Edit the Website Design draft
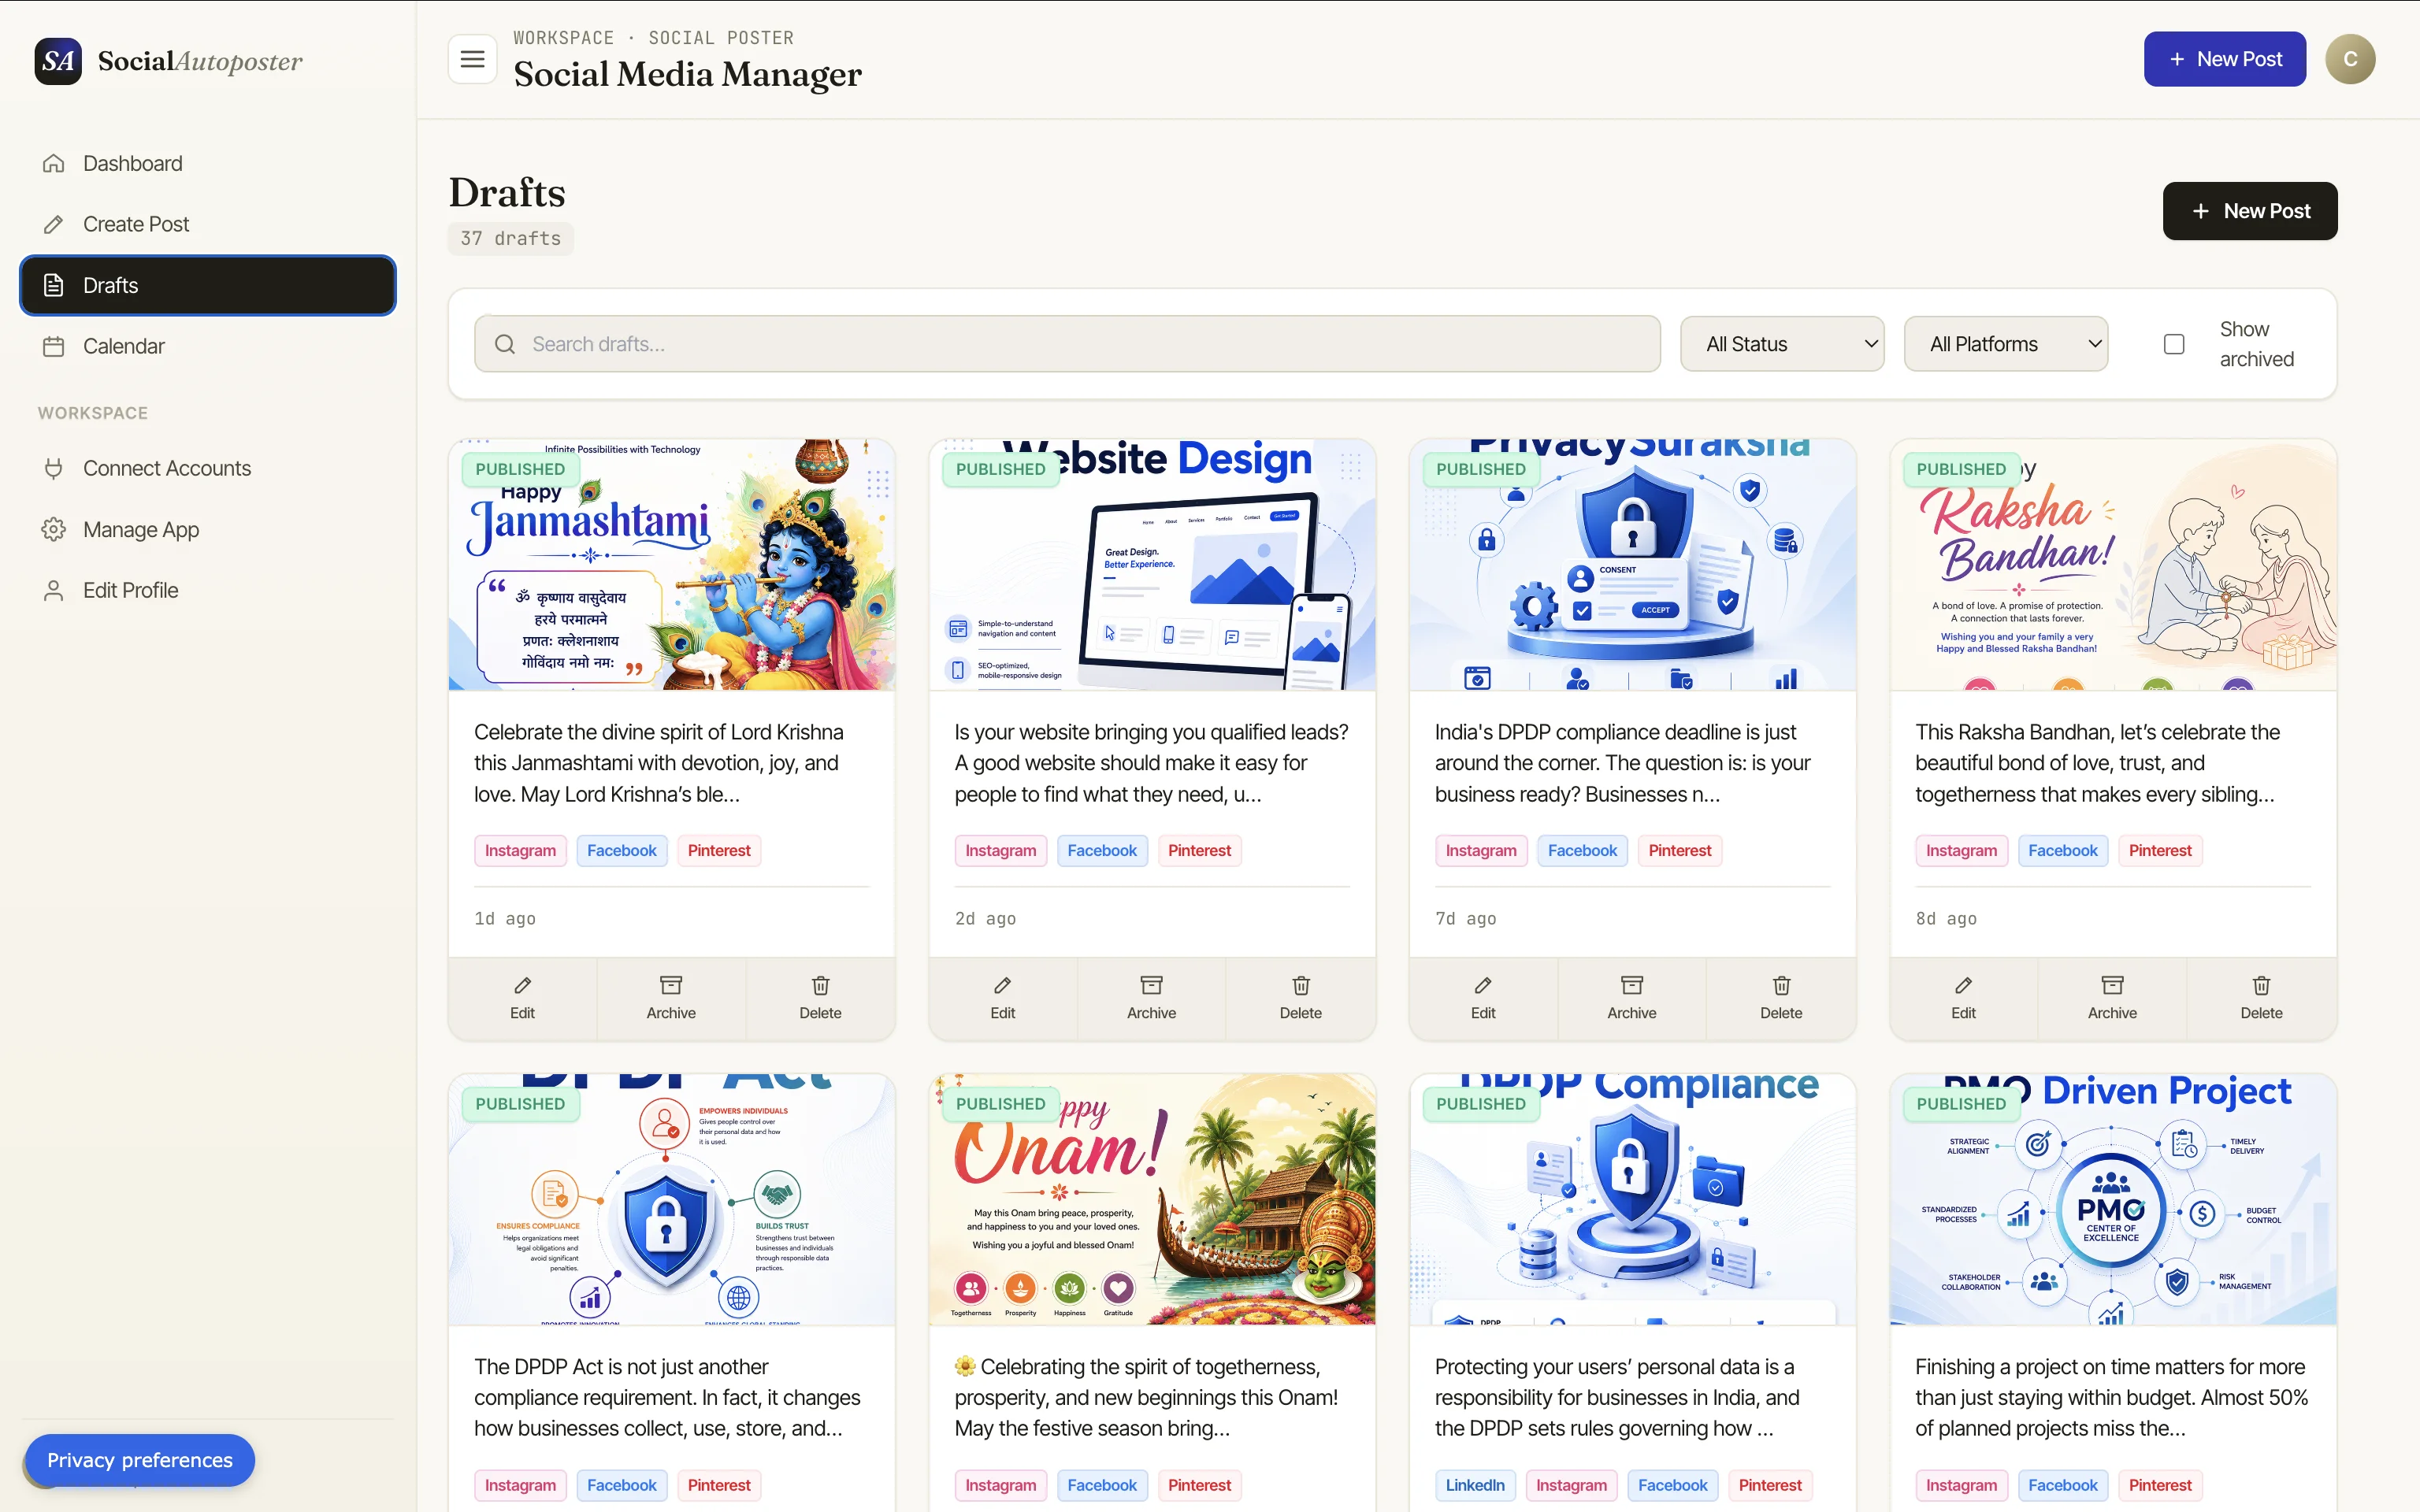 point(1002,998)
